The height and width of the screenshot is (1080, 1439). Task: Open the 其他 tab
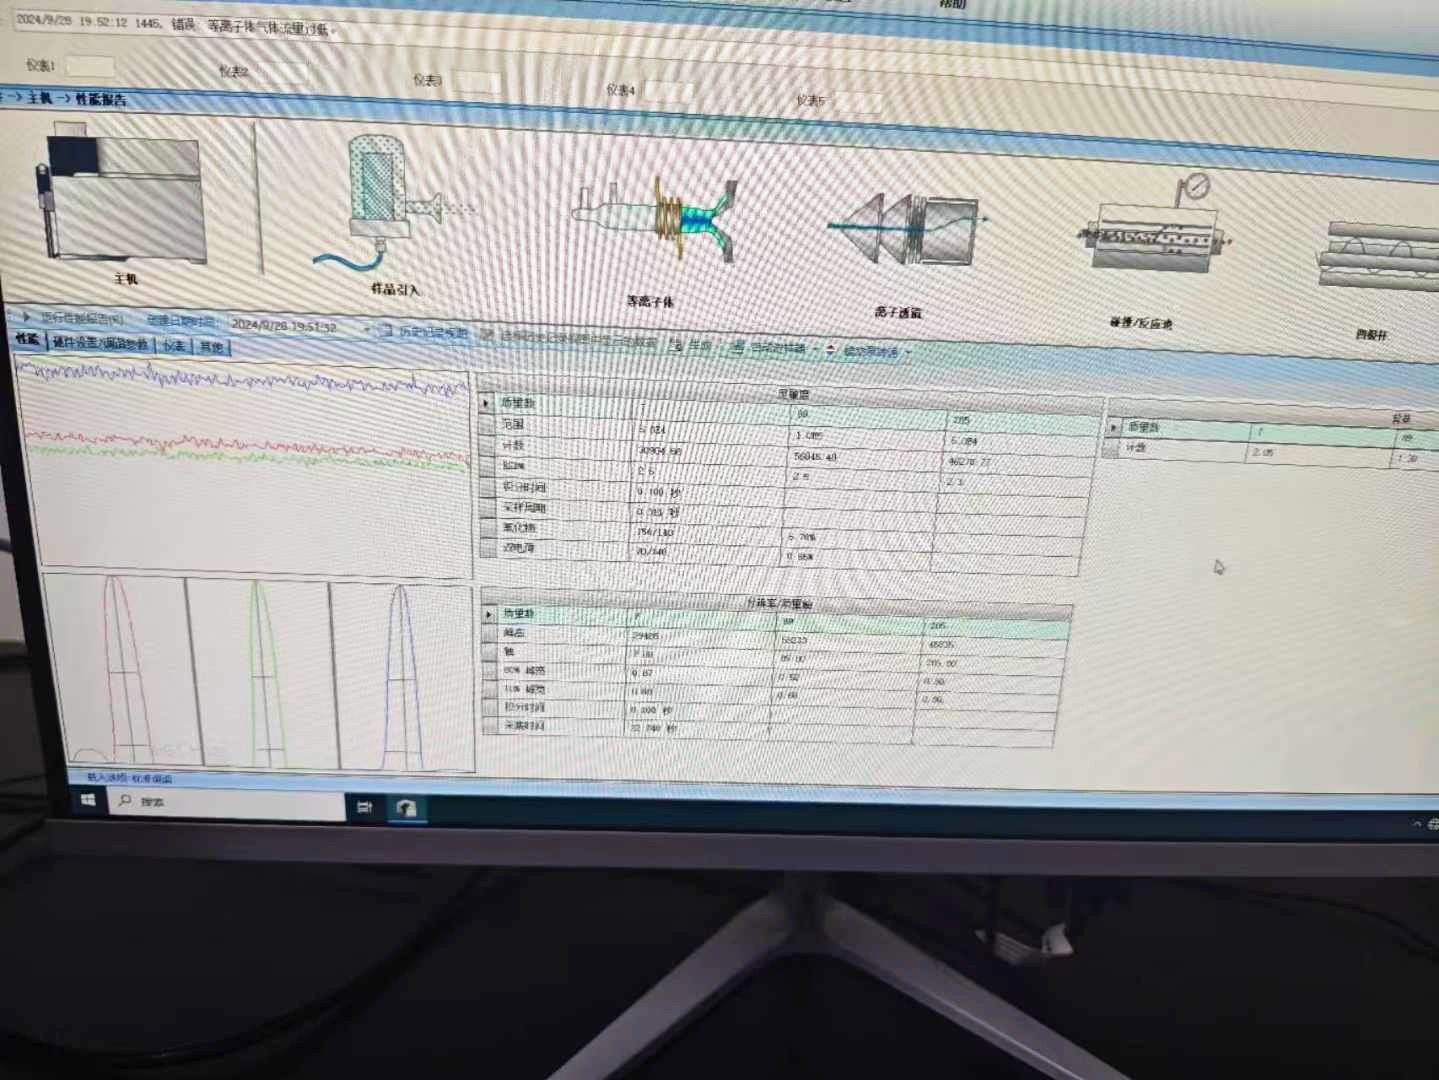click(211, 347)
